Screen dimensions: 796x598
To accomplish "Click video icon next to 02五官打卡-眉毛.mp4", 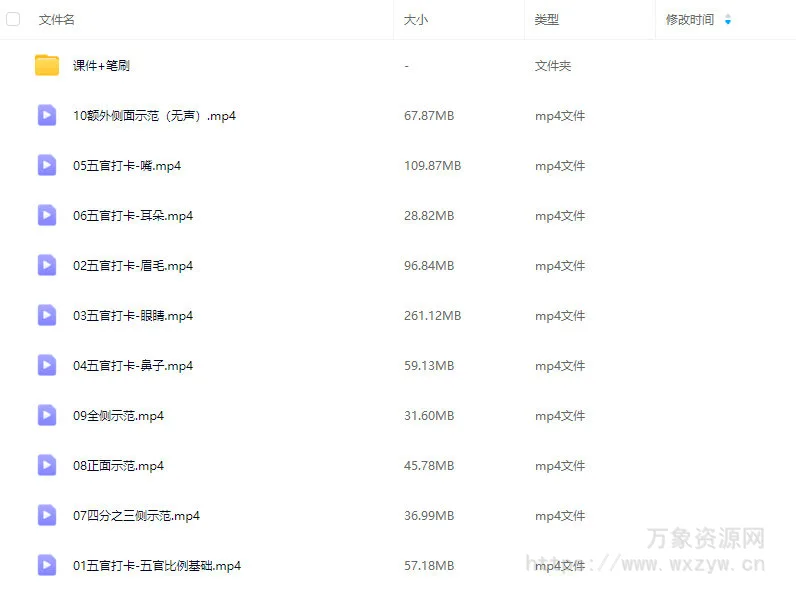I will [x=47, y=265].
